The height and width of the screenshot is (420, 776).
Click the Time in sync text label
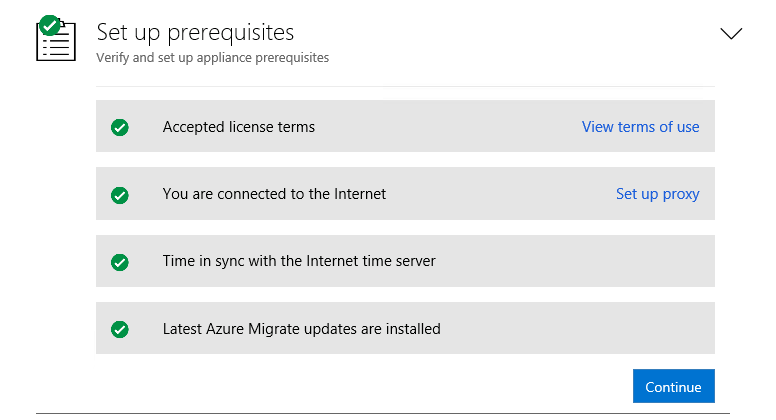pos(299,261)
